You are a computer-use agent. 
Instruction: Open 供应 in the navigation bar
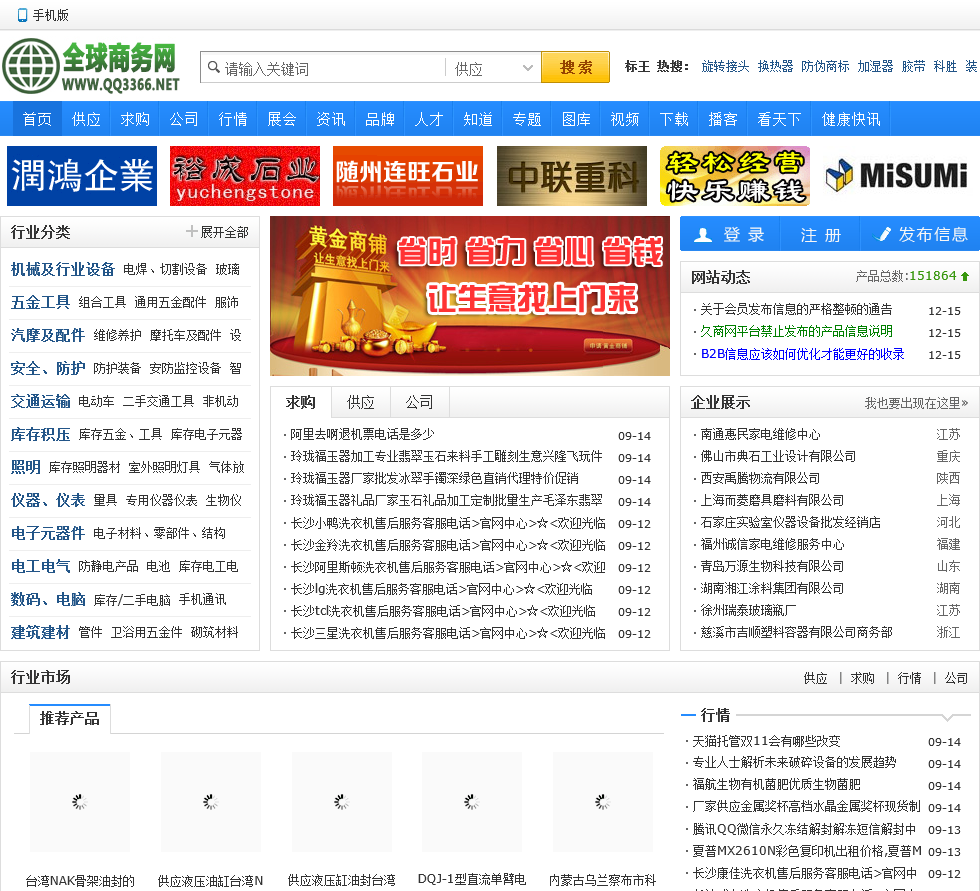coord(86,119)
